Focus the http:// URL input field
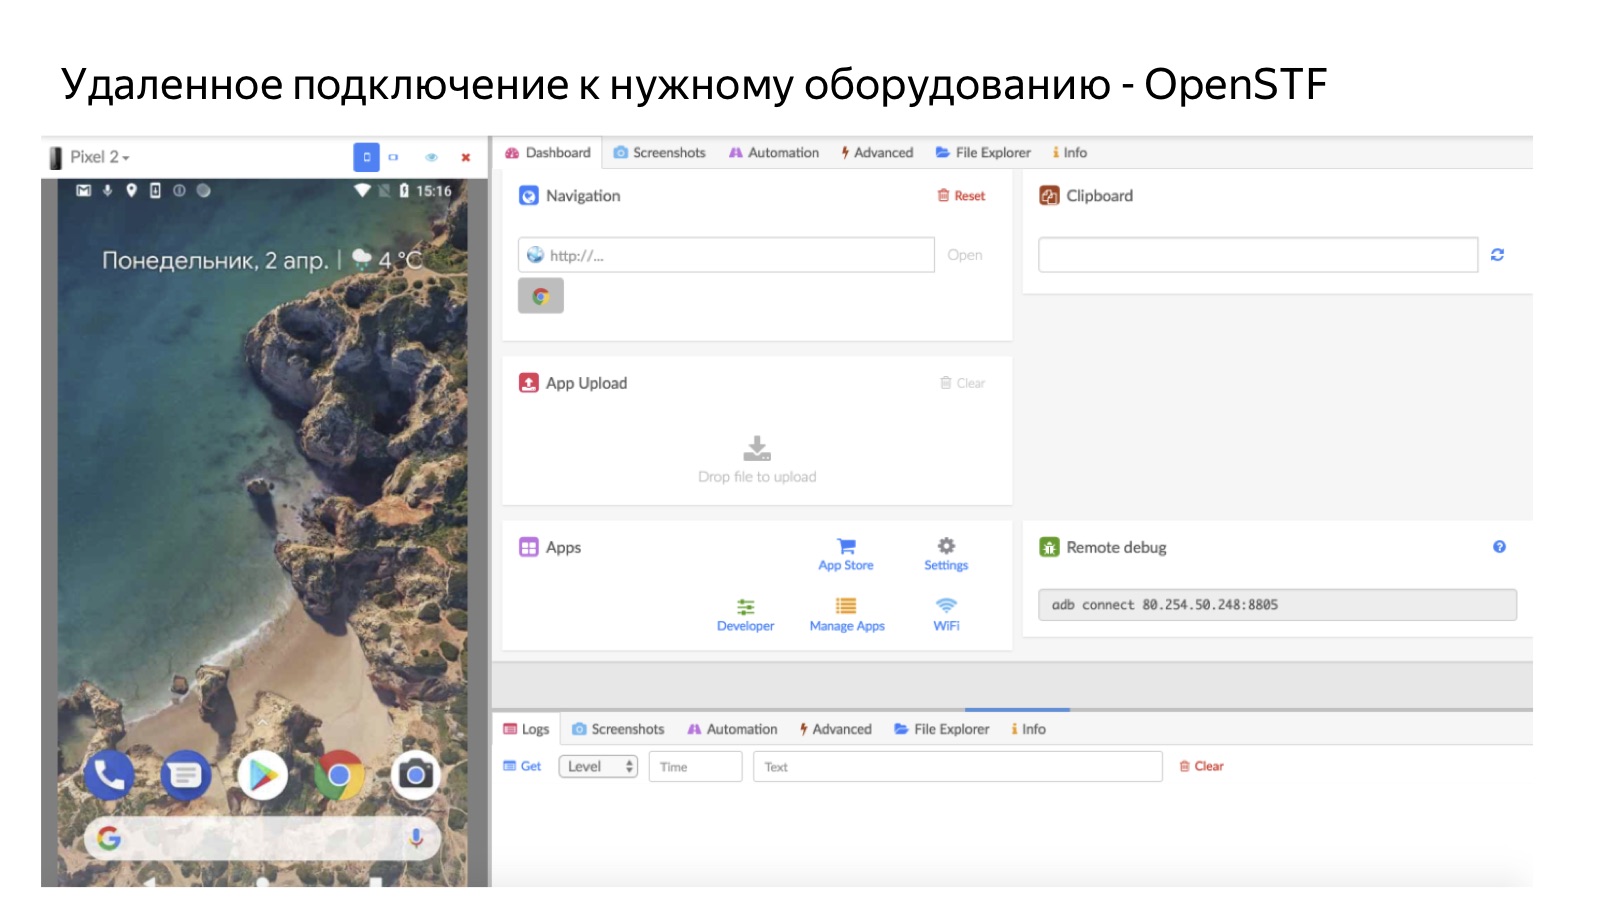This screenshot has width=1600, height=900. (726, 255)
